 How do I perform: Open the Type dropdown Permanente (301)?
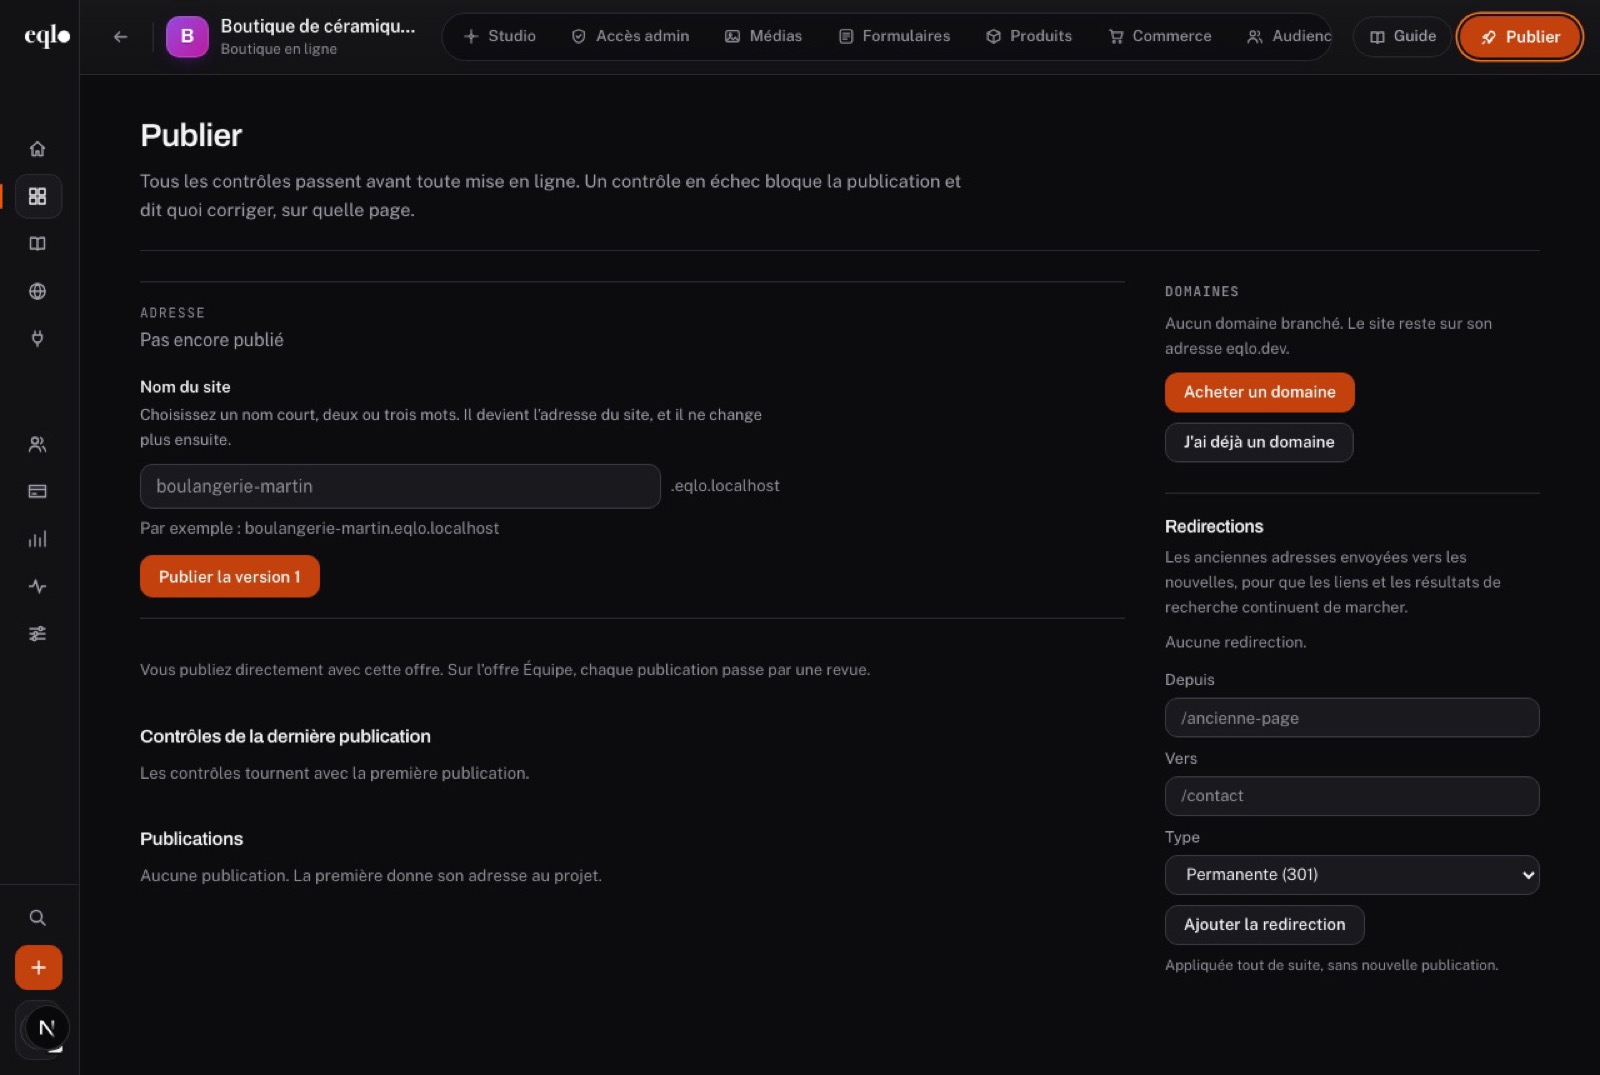click(1351, 874)
